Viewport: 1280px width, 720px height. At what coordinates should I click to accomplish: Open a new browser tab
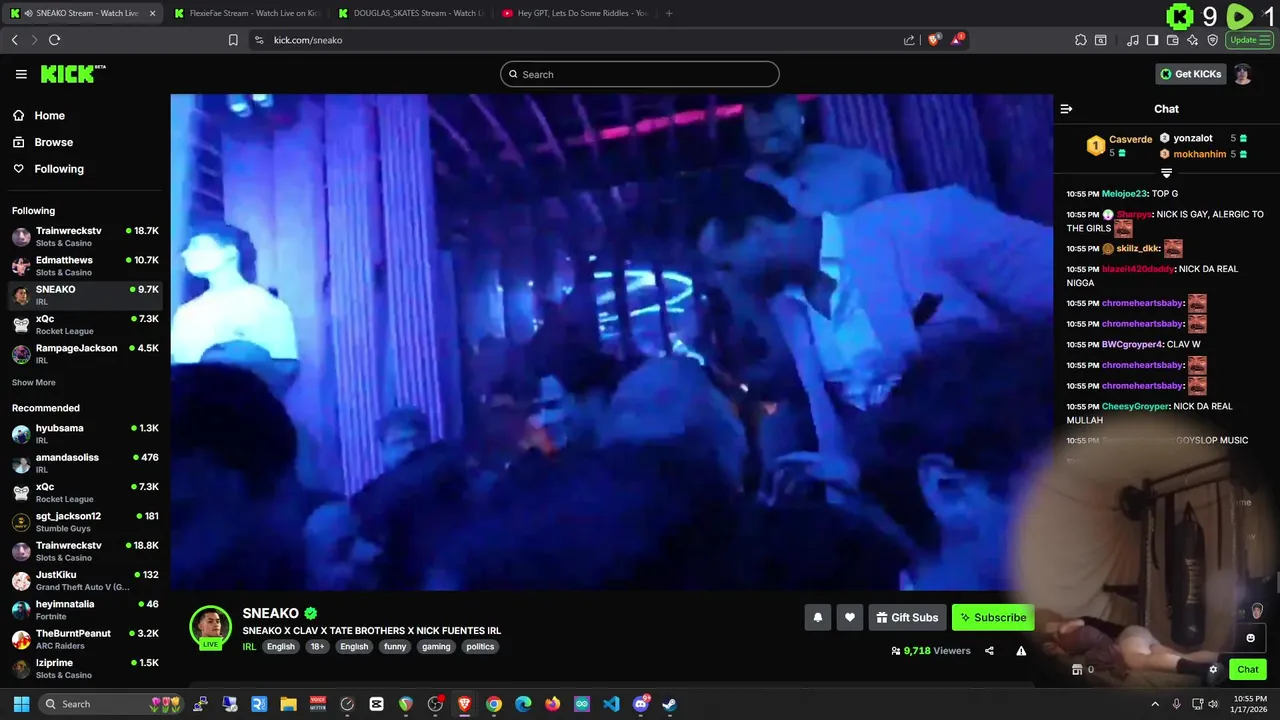669,13
